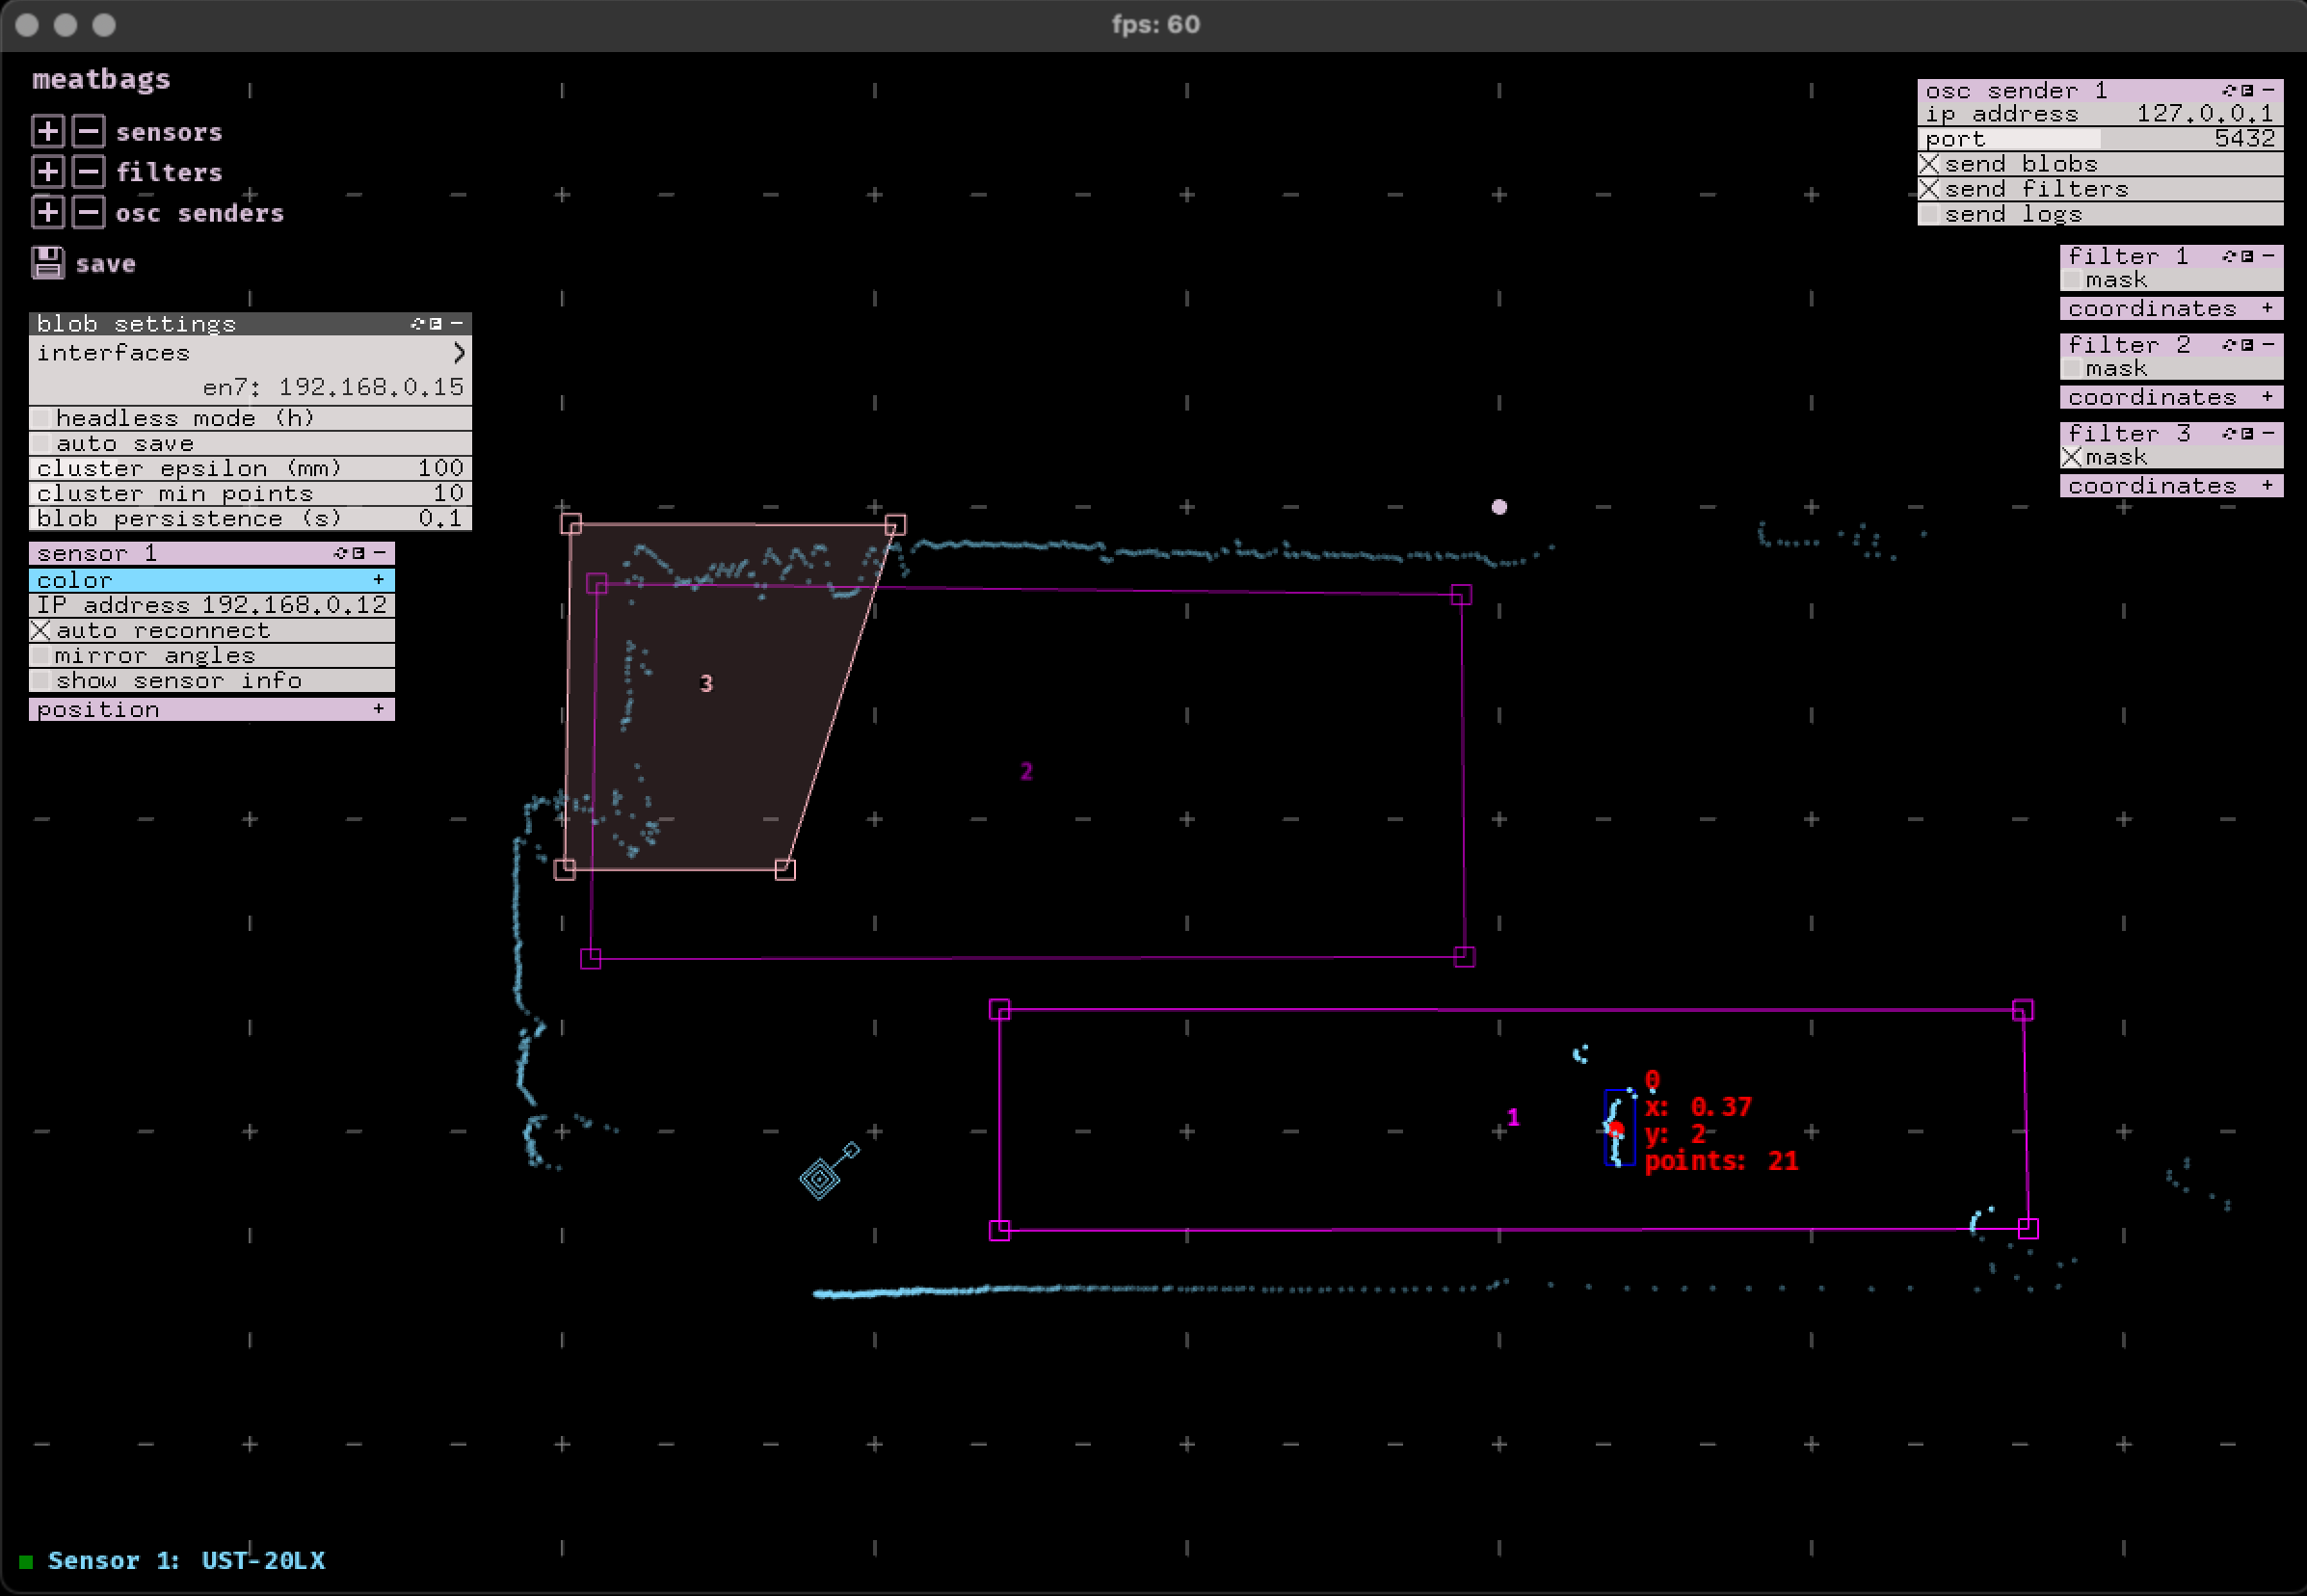Click the floppy disk save icon
Image resolution: width=2307 pixels, height=1596 pixels.
coord(48,263)
